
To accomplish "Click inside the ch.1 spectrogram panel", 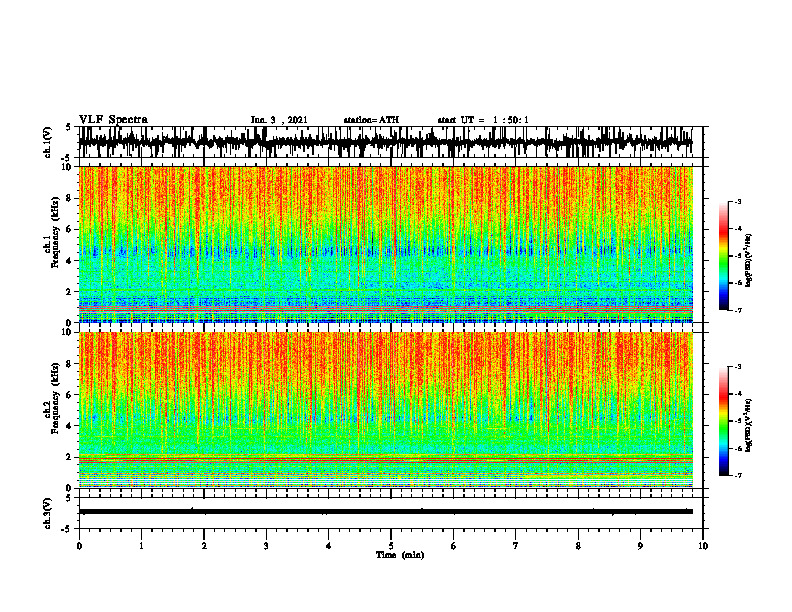I will tap(385, 244).
